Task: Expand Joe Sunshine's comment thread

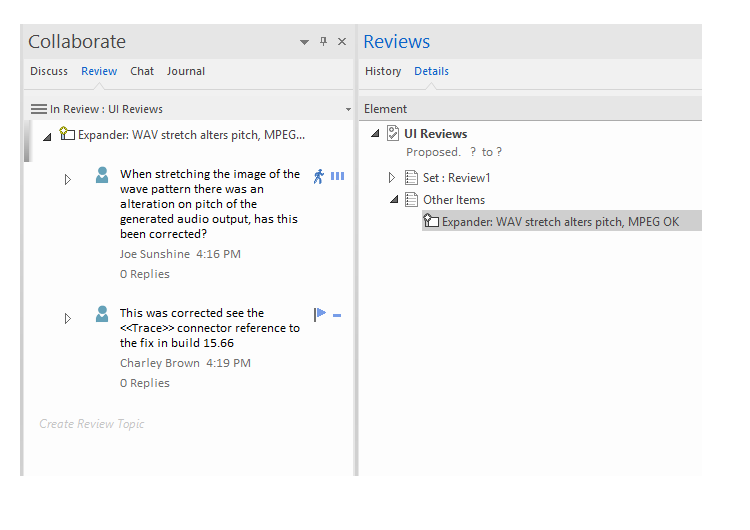Action: 68,180
